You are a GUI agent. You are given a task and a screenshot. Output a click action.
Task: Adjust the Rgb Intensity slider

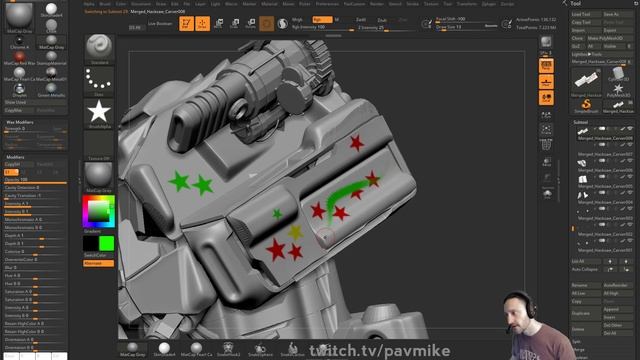322,28
